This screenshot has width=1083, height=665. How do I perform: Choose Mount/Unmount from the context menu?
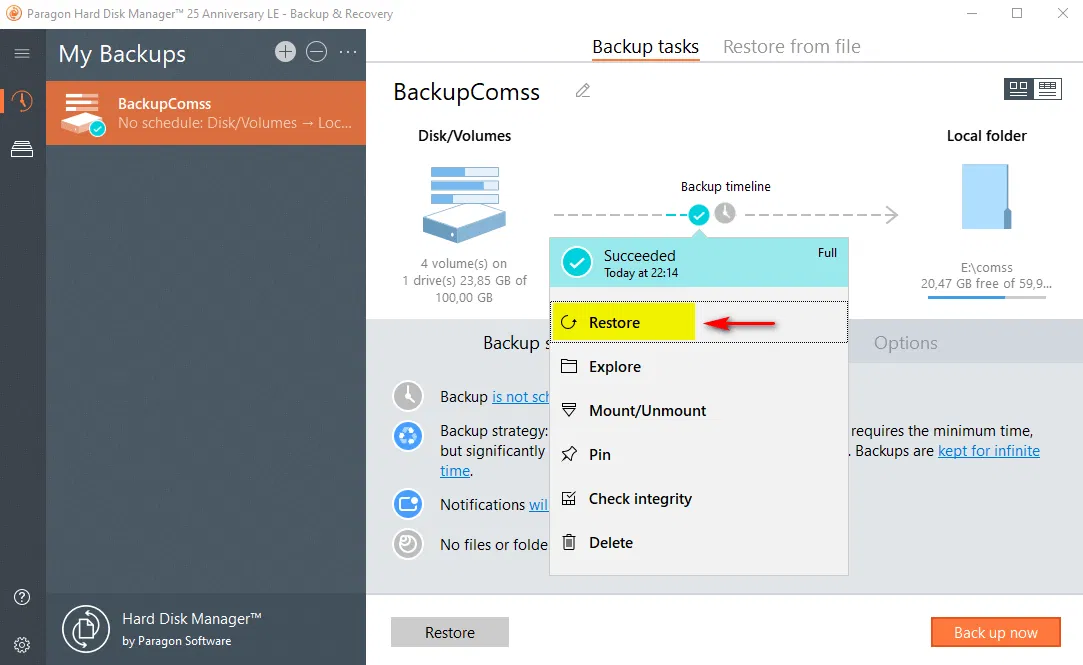(x=699, y=411)
